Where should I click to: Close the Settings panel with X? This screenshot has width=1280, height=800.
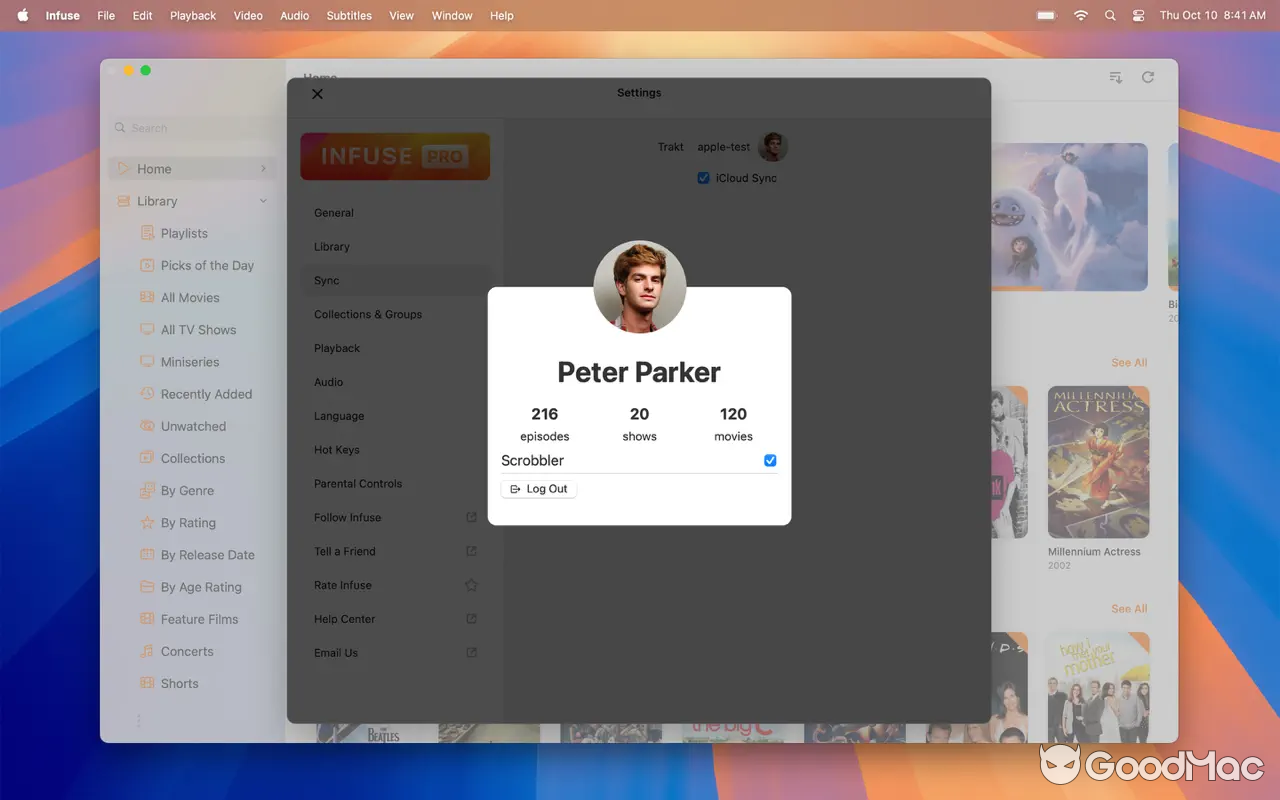[317, 94]
